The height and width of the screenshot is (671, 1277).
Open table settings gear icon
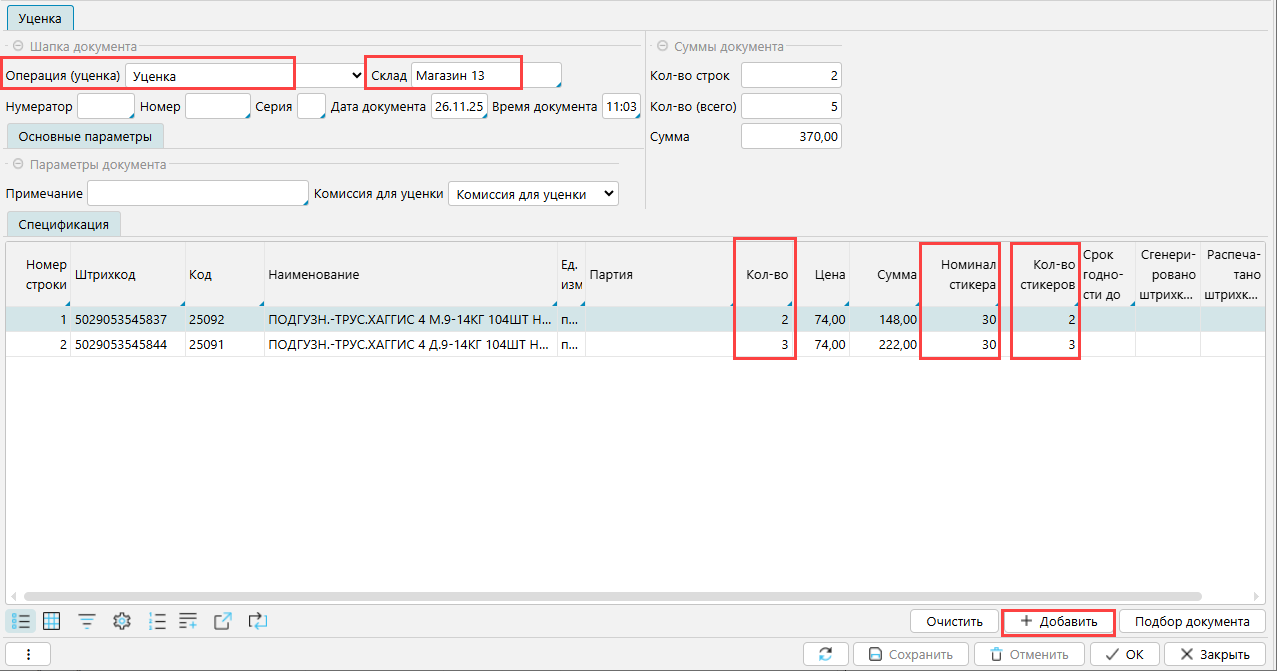pos(122,621)
